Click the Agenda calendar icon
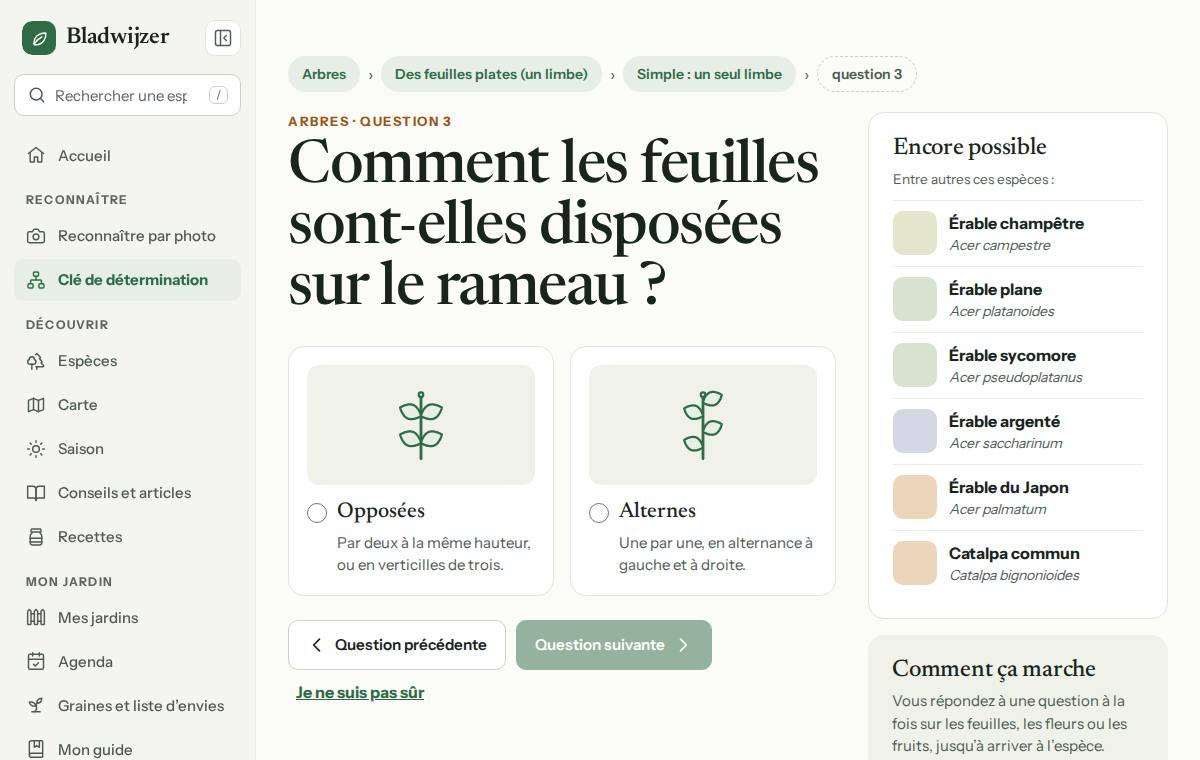 click(x=36, y=662)
